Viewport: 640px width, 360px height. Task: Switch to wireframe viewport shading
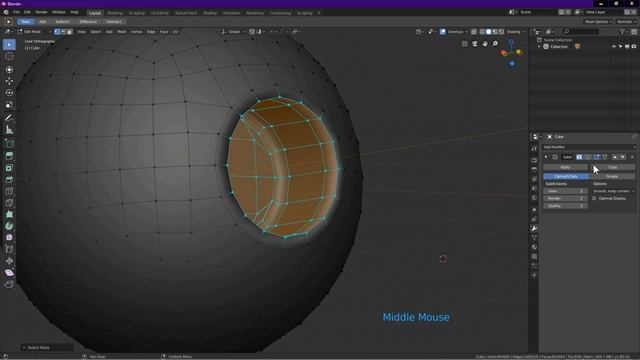[482, 31]
